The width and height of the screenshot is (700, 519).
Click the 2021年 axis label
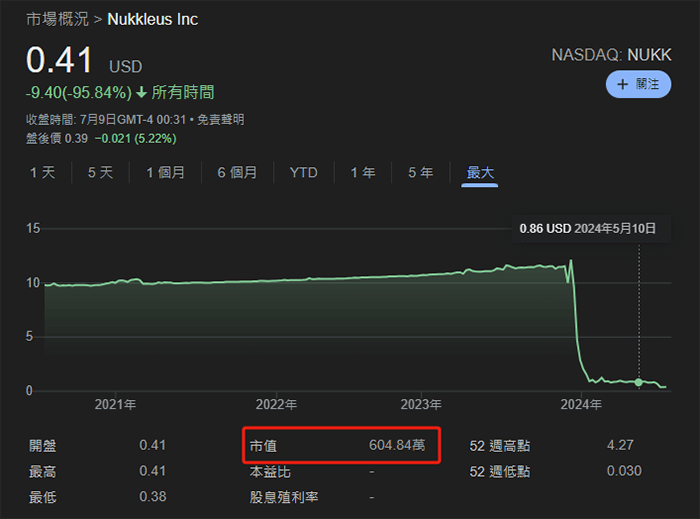[115, 404]
